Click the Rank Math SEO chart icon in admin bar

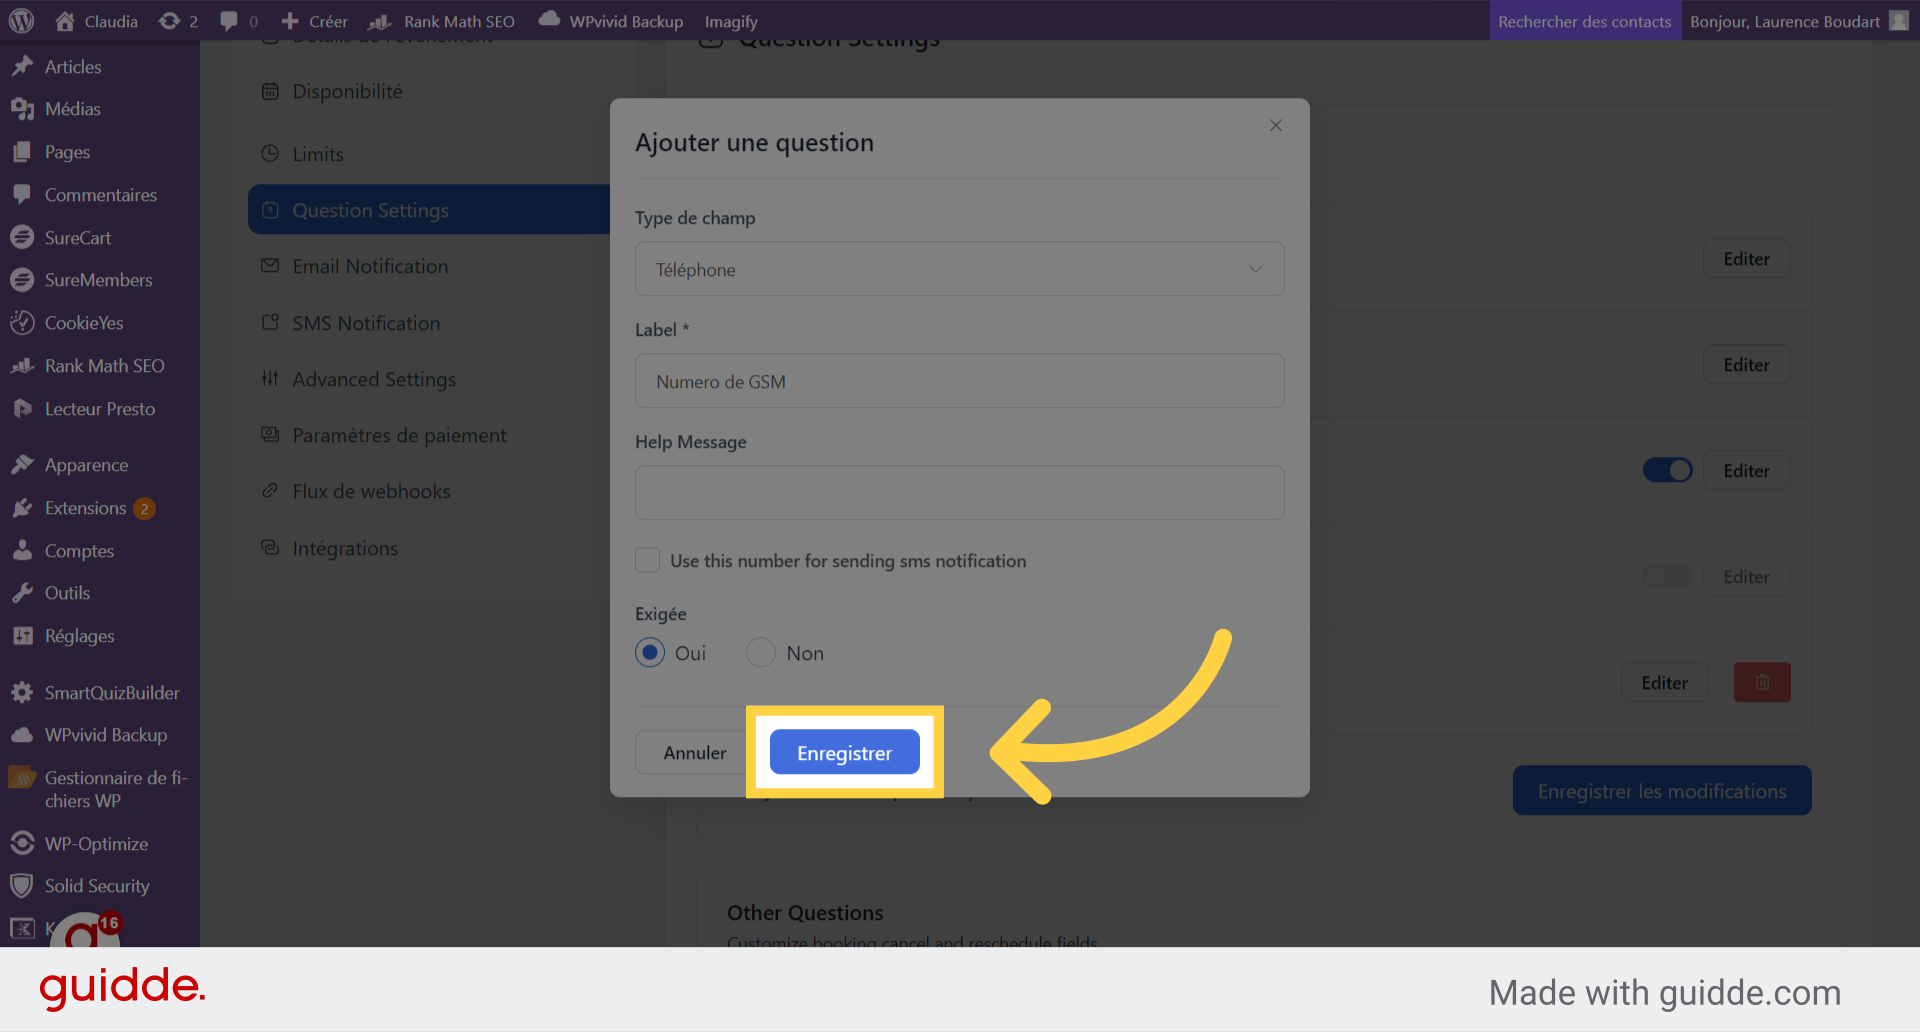(x=380, y=21)
